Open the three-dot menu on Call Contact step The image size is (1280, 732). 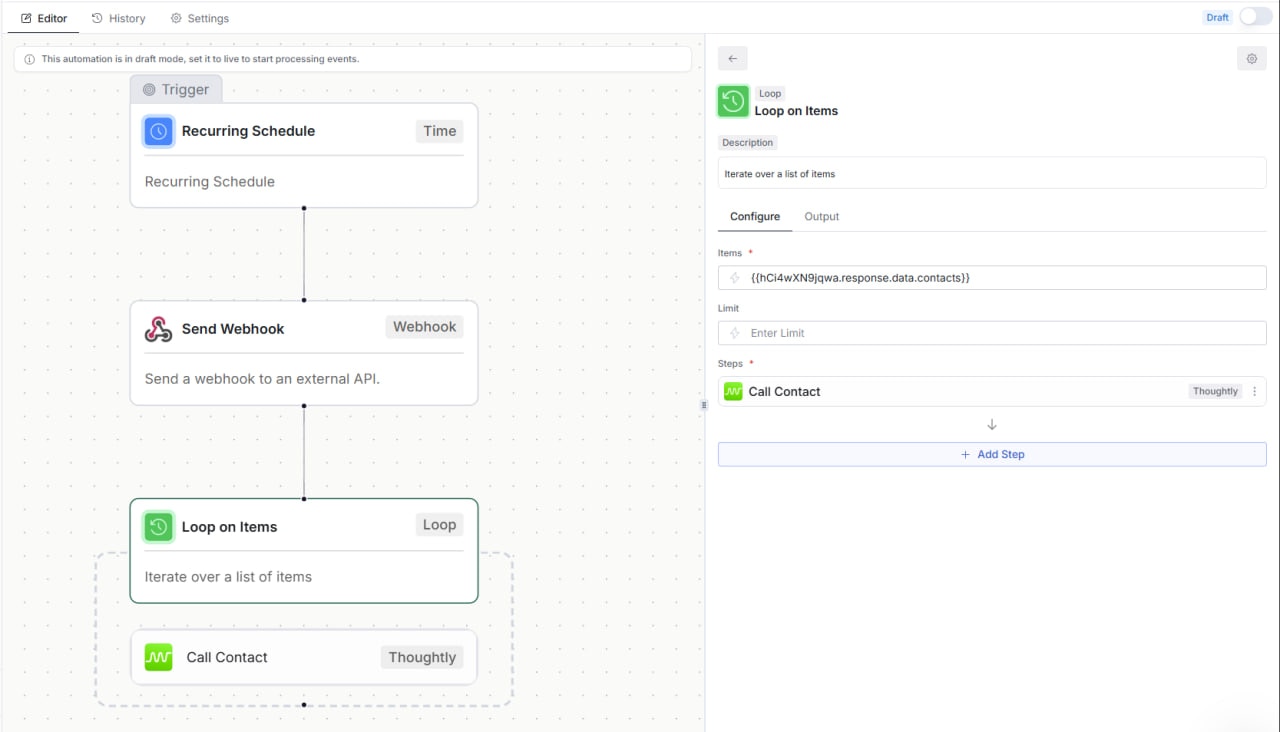tap(1254, 391)
